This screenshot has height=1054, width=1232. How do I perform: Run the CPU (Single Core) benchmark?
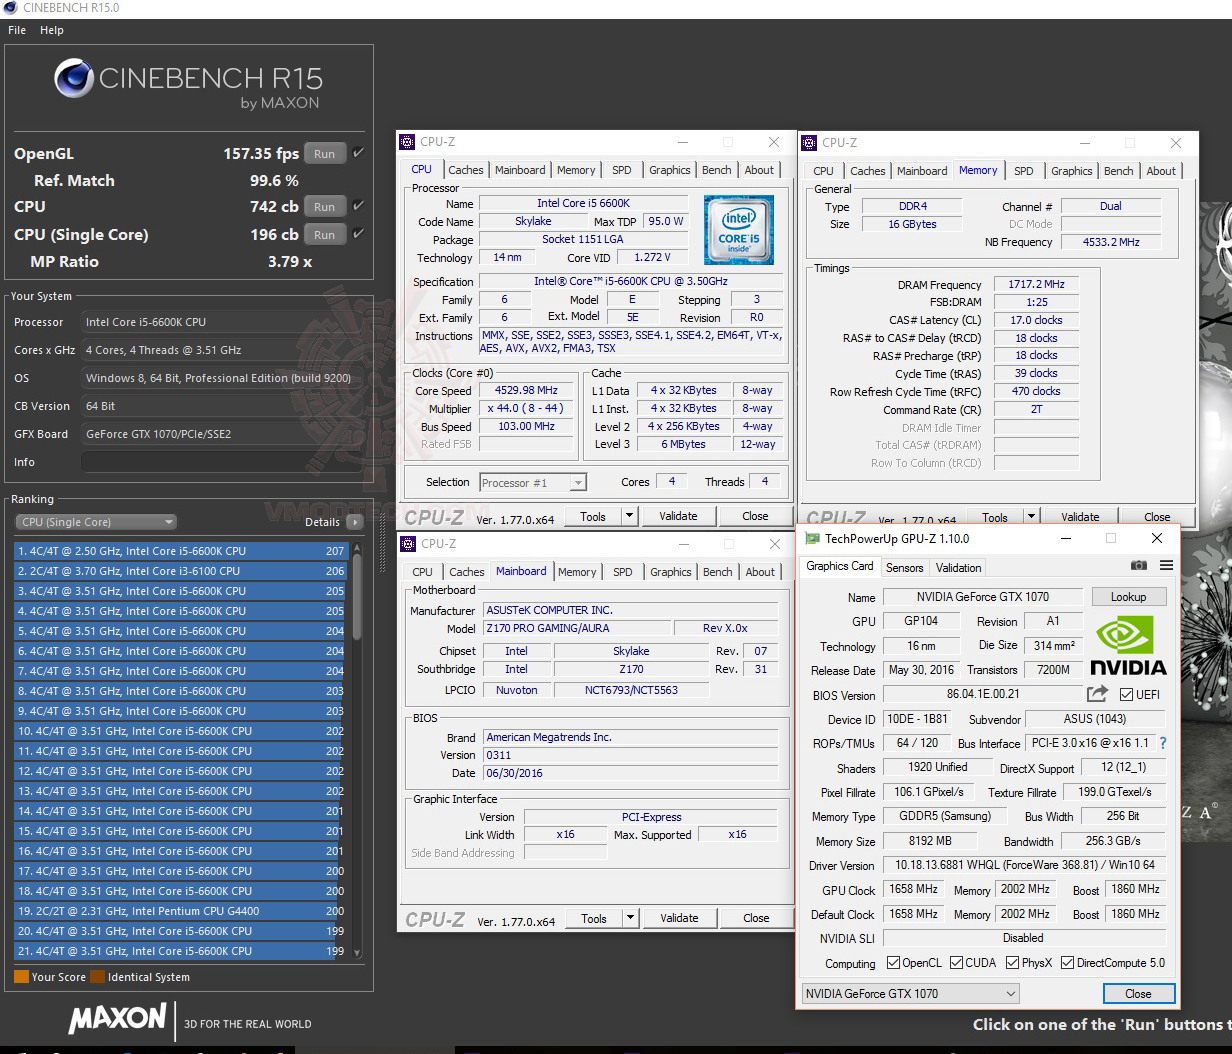click(x=325, y=235)
